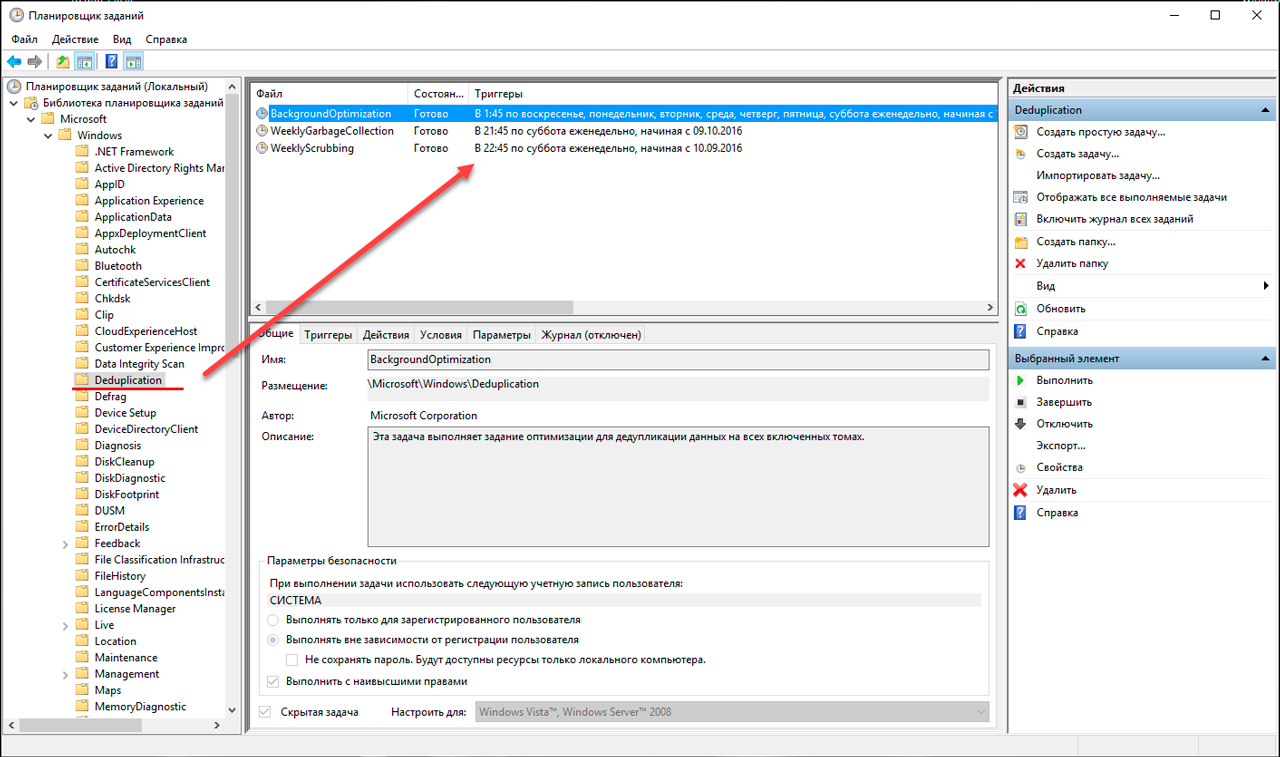Toggle 'Выполнить с наивысшими правами' checkbox

(273, 682)
